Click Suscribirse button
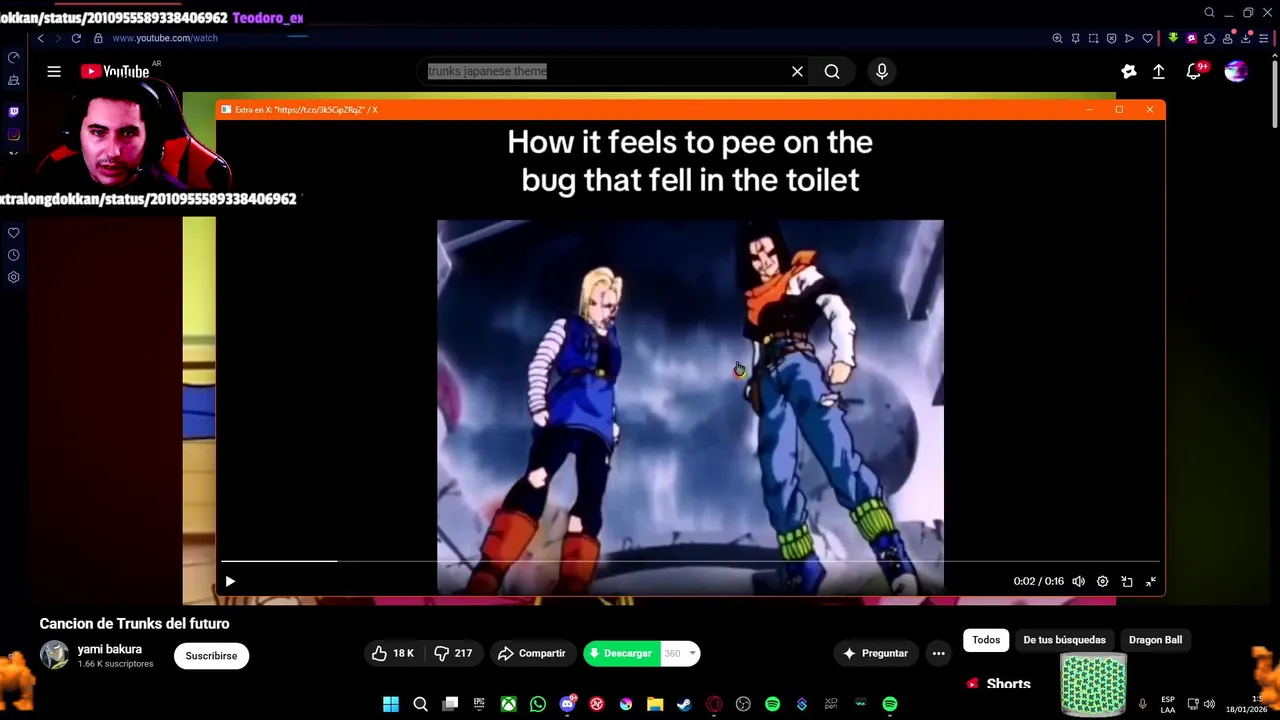 tap(211, 656)
